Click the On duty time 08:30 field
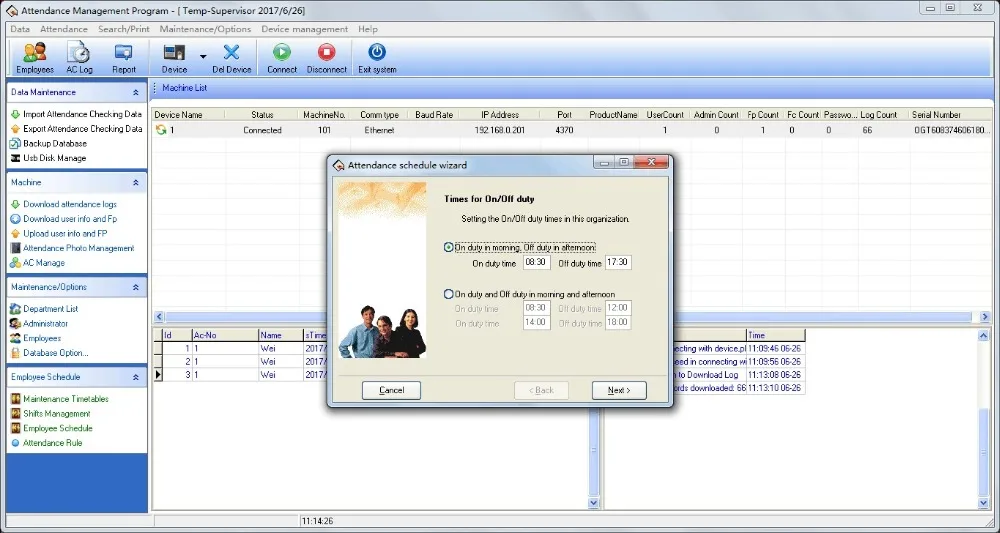The height and width of the screenshot is (533, 1000). point(536,263)
